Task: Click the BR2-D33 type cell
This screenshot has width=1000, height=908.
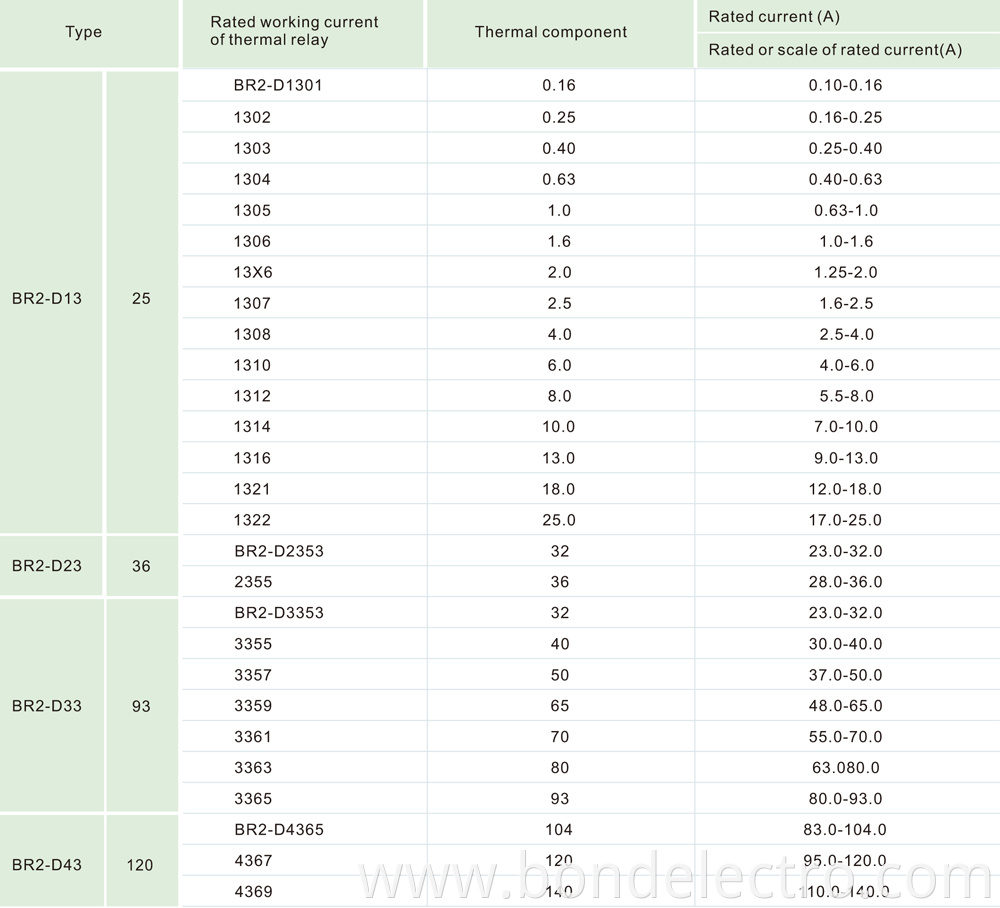Action: tap(47, 706)
